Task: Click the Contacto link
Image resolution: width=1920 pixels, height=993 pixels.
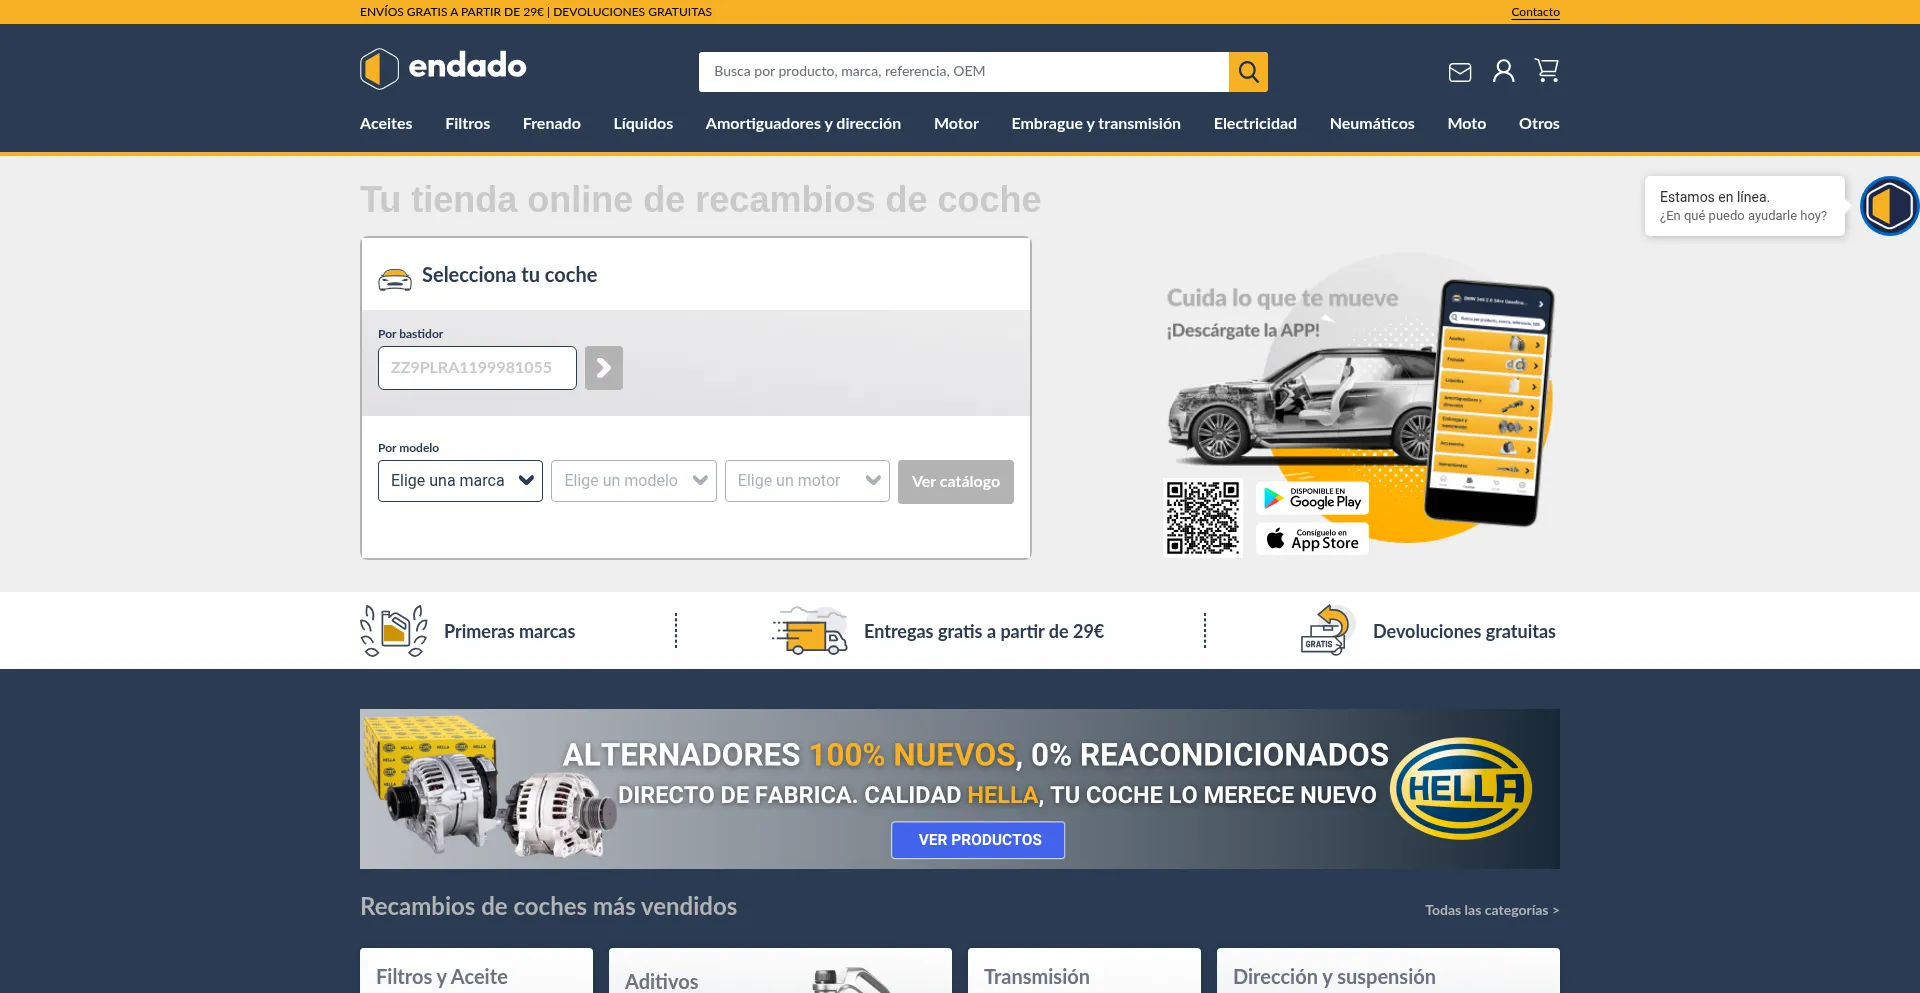Action: [x=1535, y=12]
